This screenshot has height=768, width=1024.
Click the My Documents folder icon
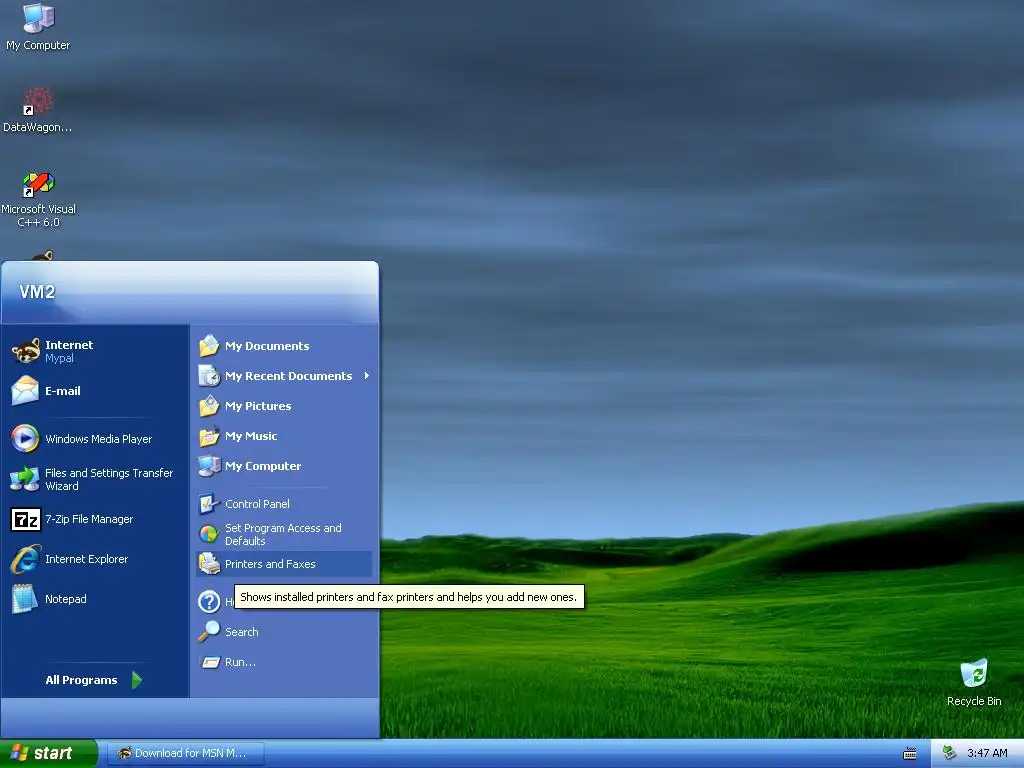209,345
